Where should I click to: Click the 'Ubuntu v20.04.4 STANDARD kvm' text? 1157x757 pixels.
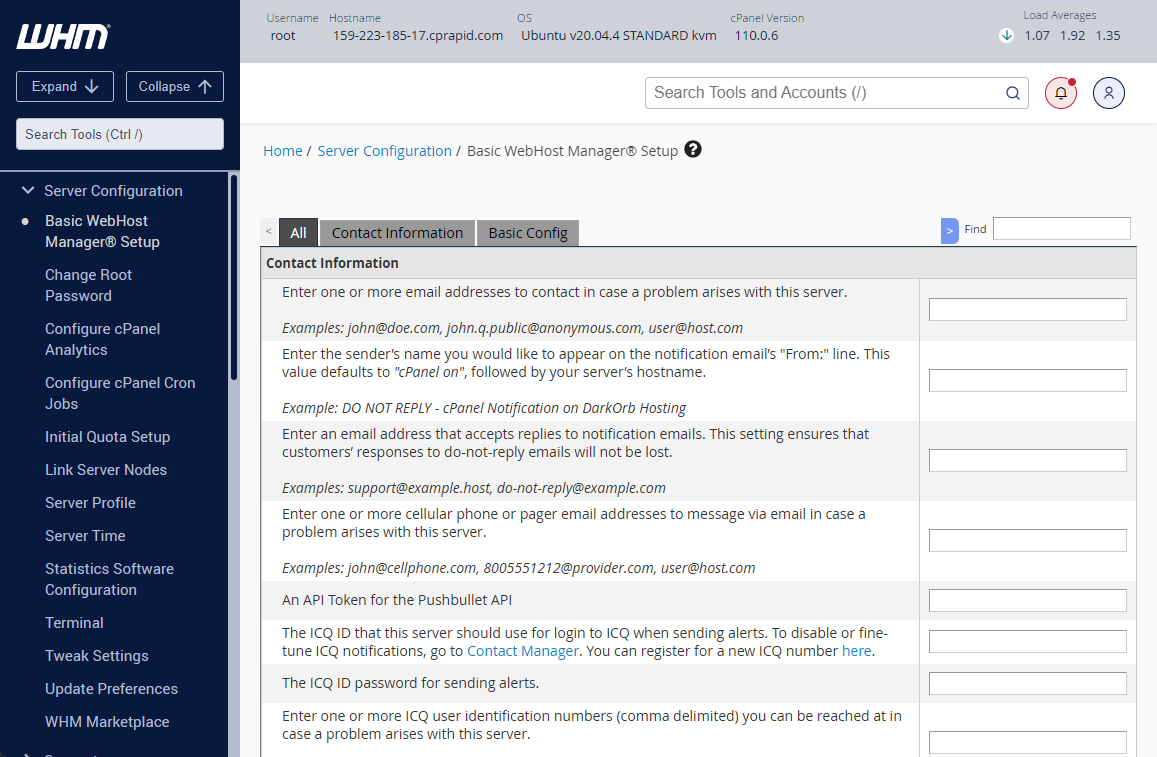pyautogui.click(x=618, y=35)
